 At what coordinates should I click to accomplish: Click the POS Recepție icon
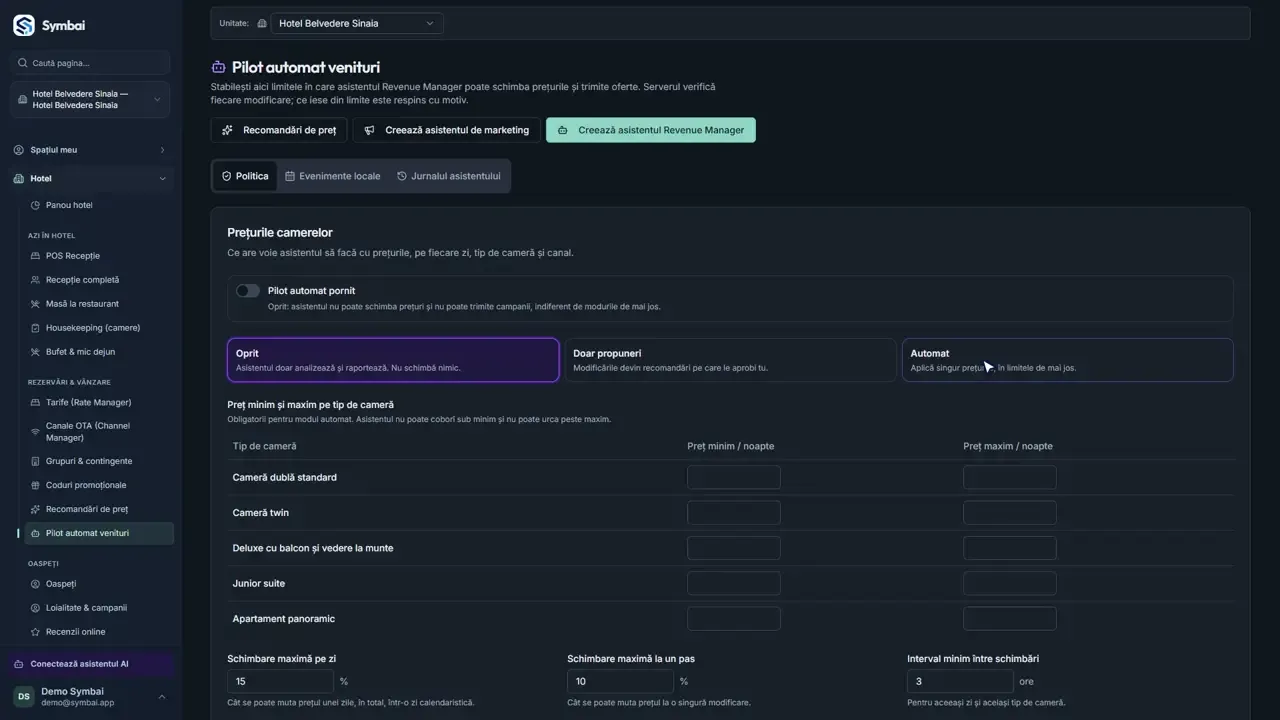(x=36, y=256)
